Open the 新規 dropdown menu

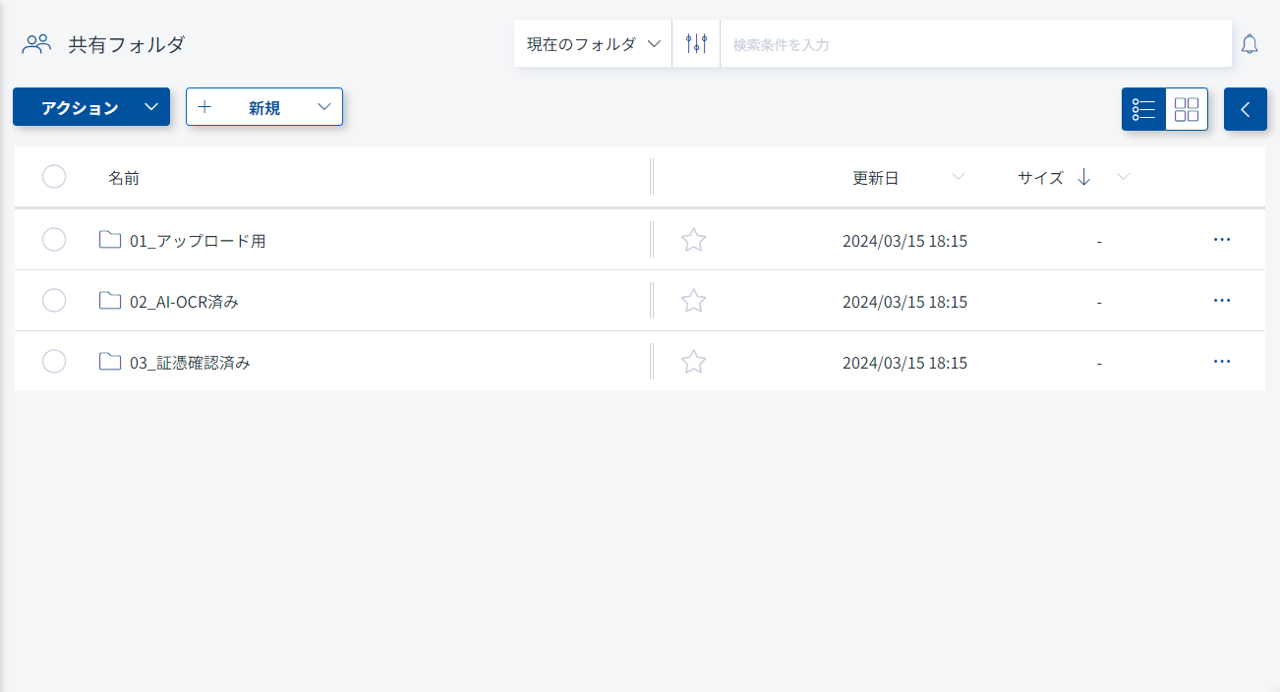[264, 107]
